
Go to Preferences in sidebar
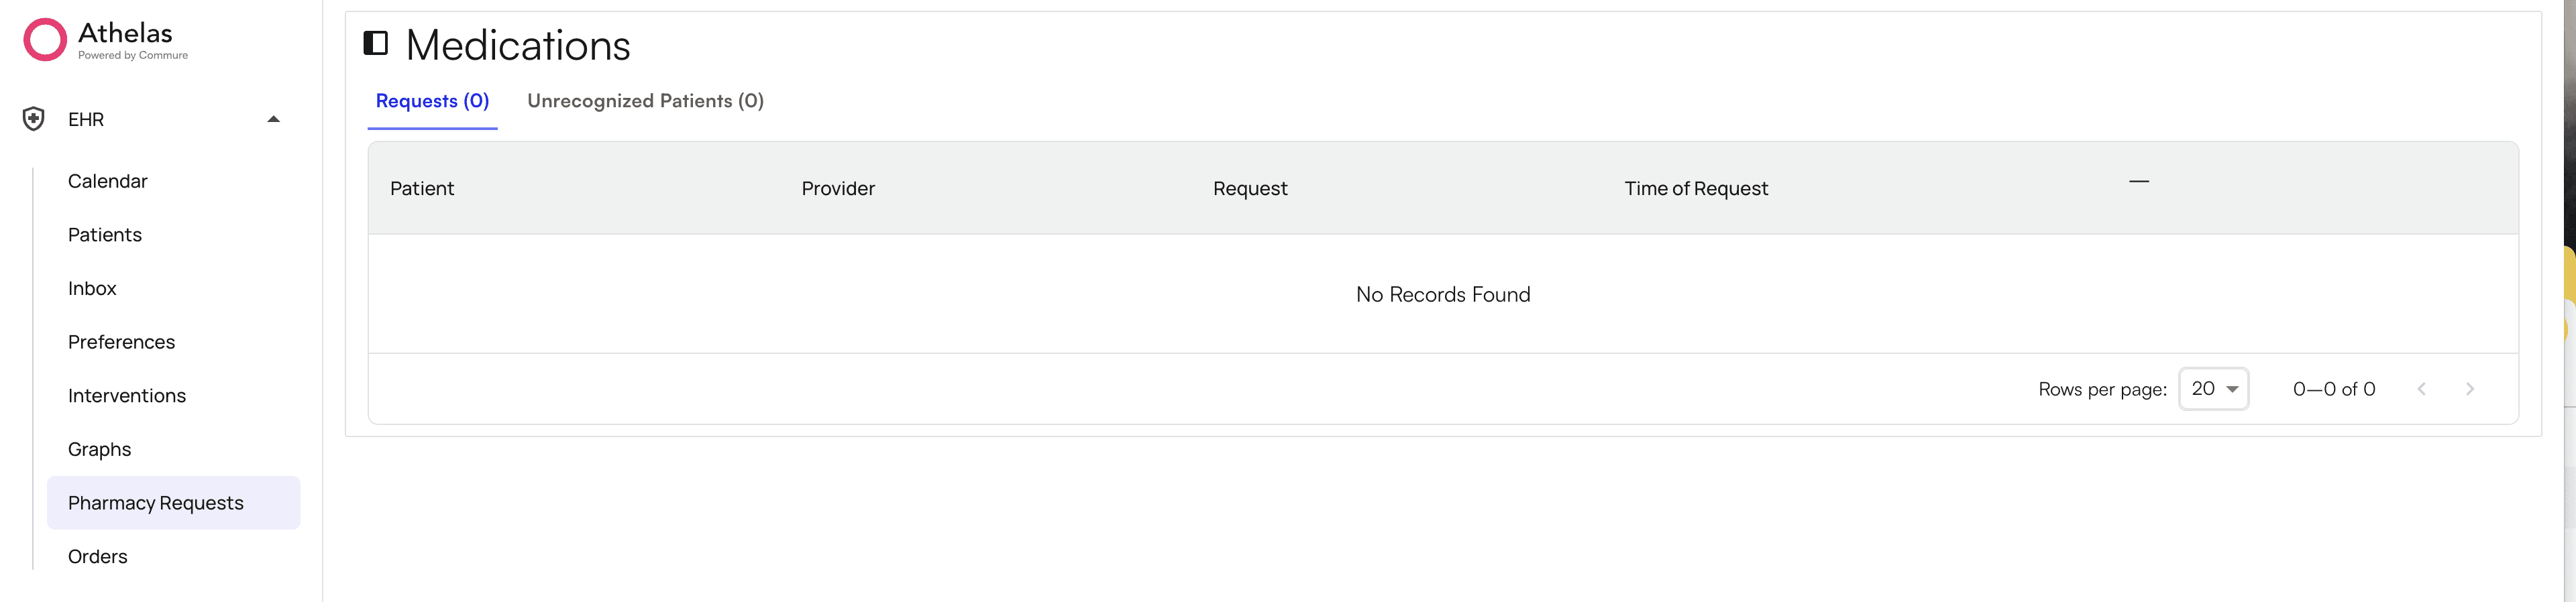(121, 342)
